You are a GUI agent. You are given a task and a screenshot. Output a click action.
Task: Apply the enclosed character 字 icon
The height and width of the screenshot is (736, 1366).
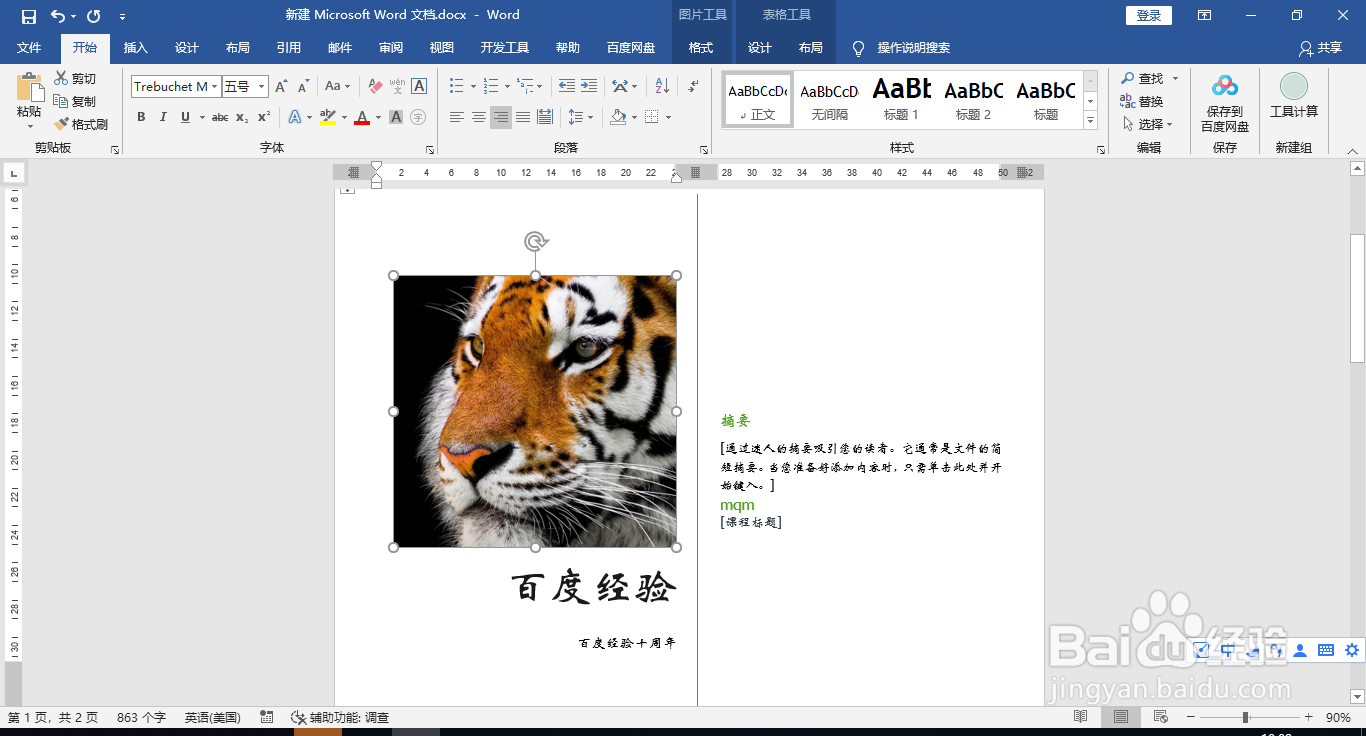(418, 117)
